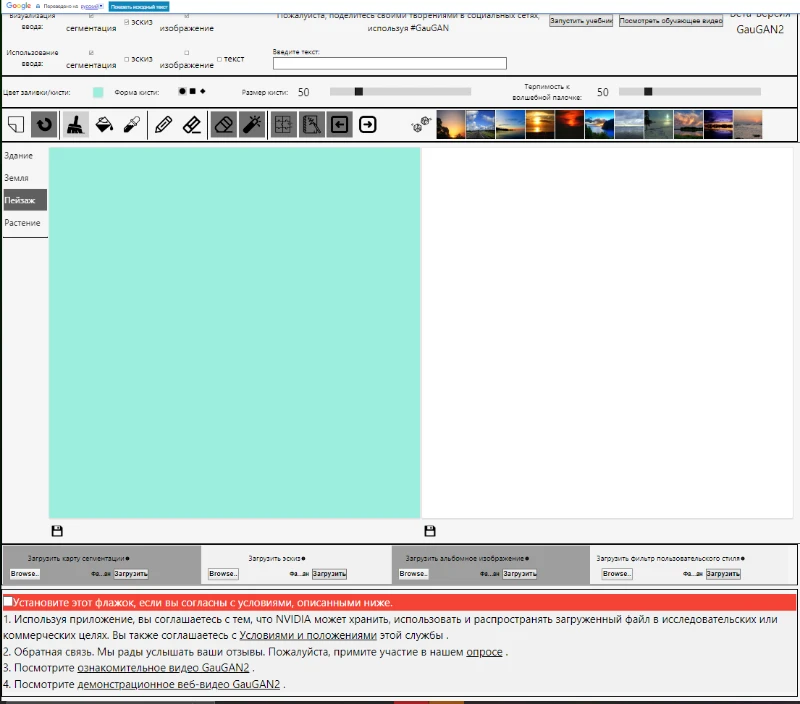Enable input usage image (изображение) checkbox
The width and height of the screenshot is (800, 704).
(187, 53)
